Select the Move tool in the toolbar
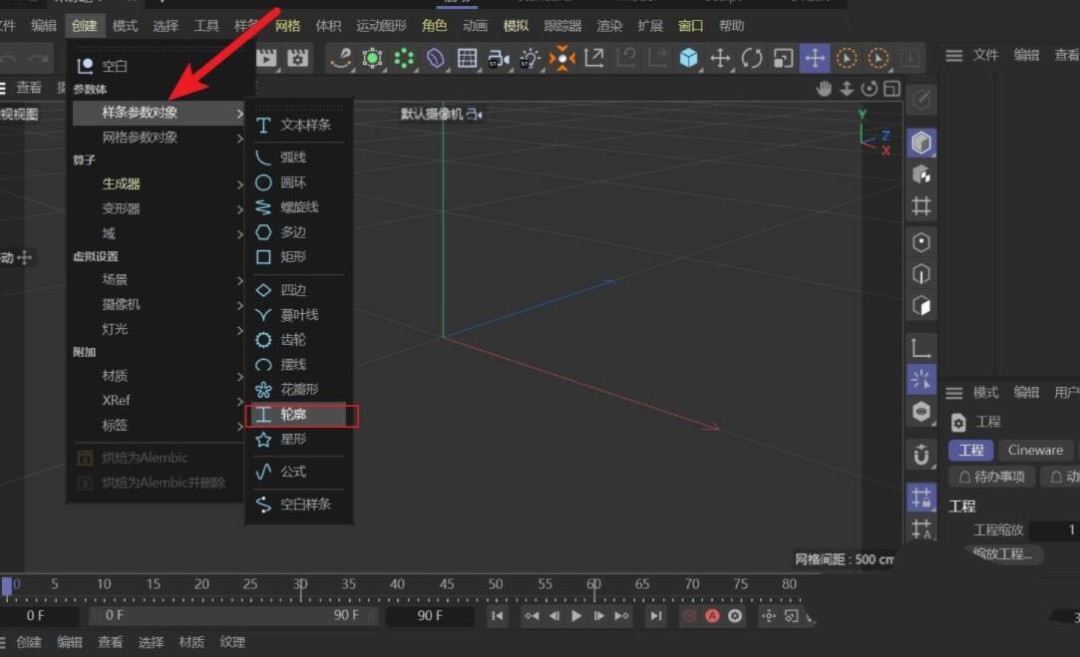 815,58
